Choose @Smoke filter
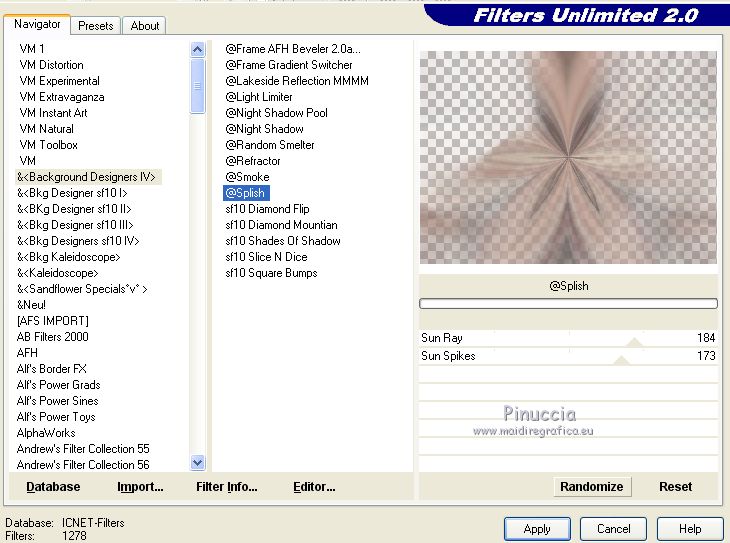 point(247,177)
